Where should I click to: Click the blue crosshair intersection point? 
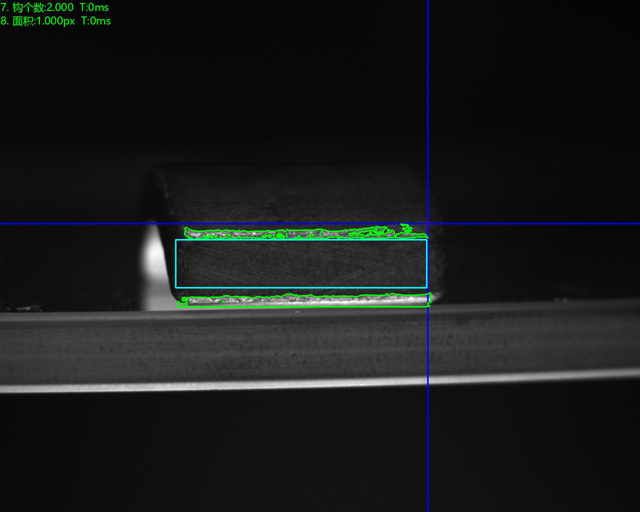pyautogui.click(x=428, y=223)
